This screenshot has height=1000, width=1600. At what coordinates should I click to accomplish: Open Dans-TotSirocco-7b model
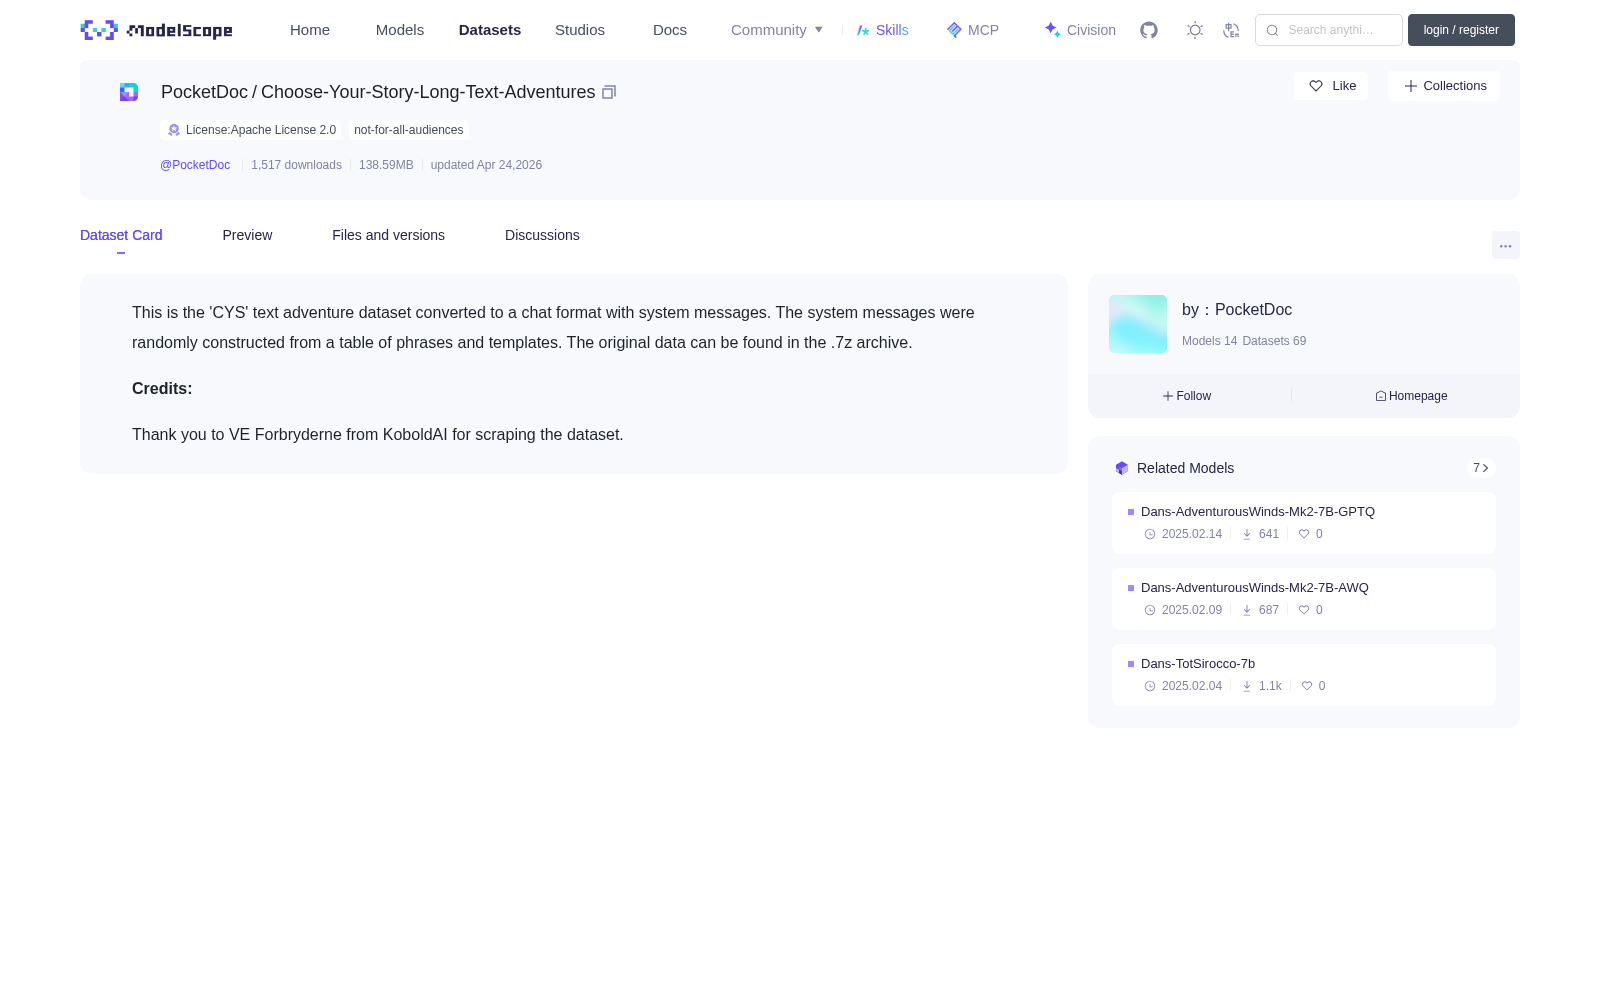click(x=1198, y=664)
